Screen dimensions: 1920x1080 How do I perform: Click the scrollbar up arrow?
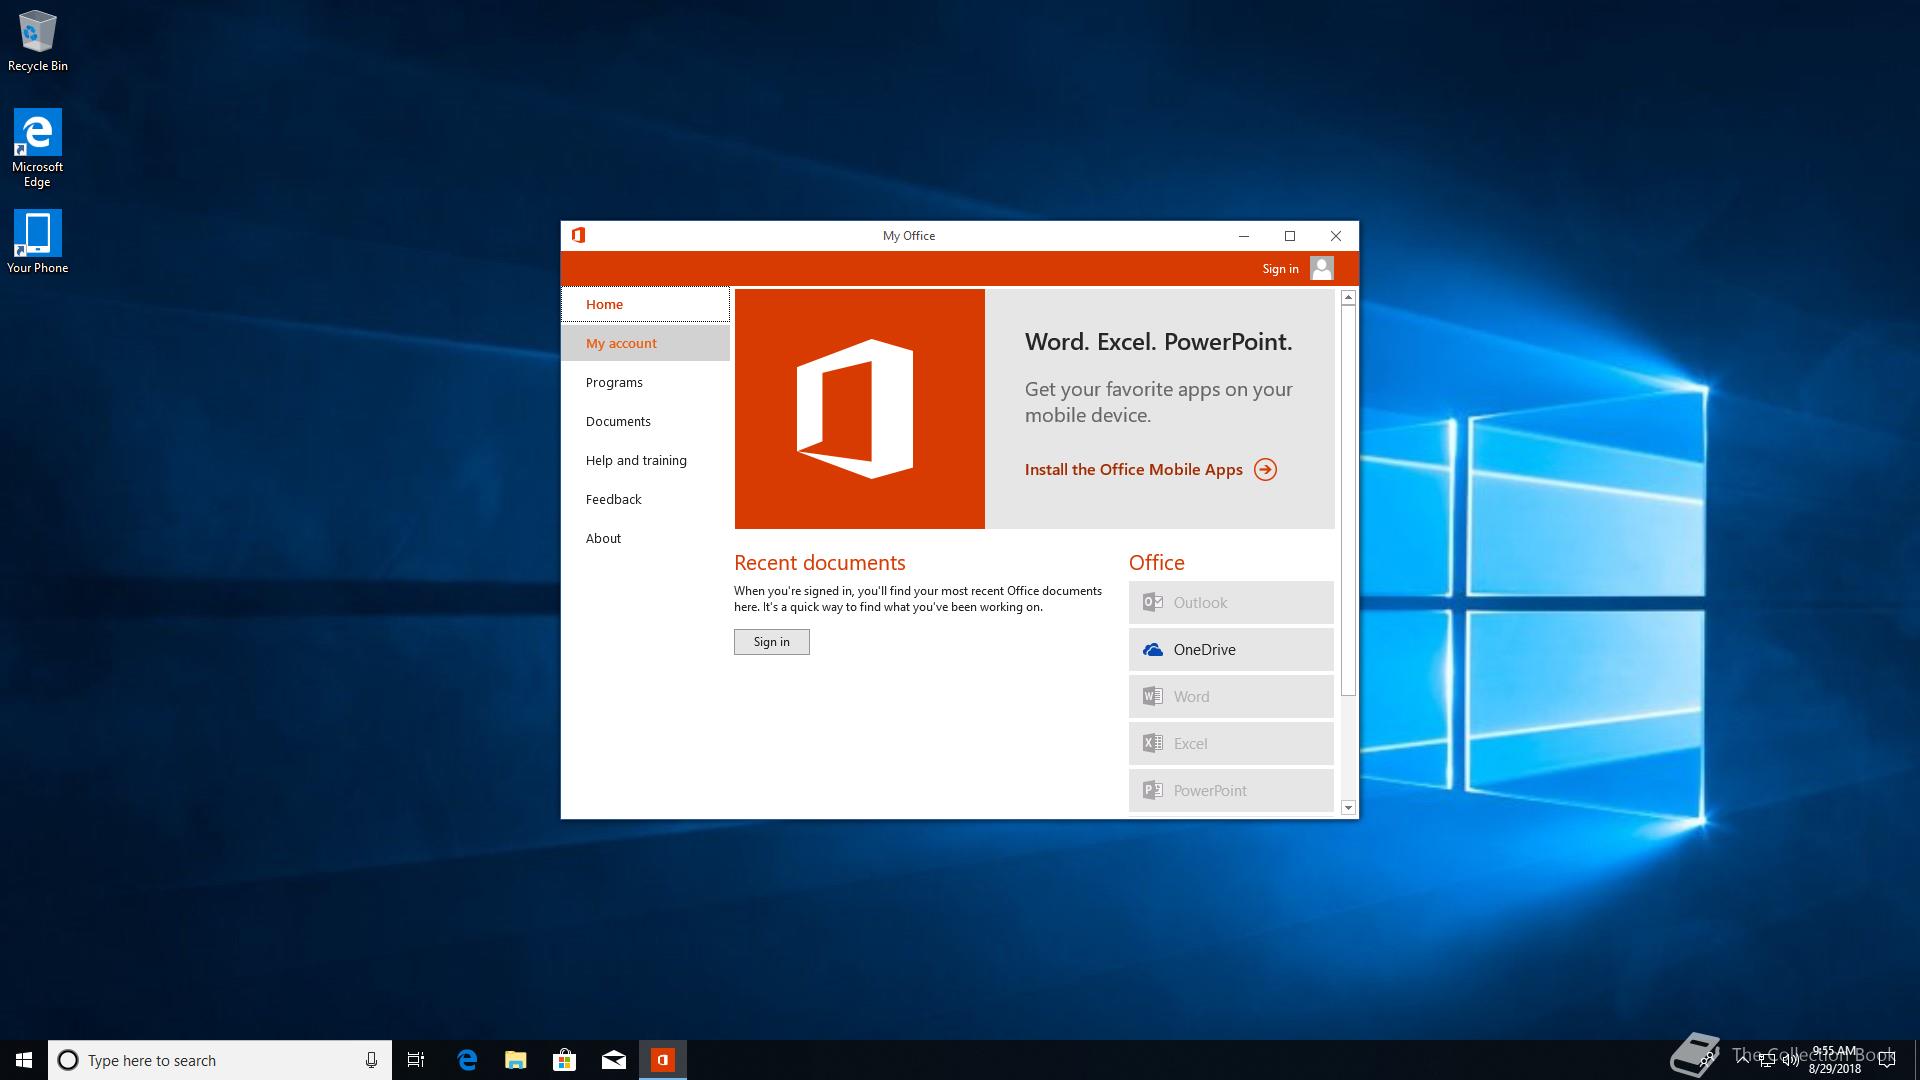[1348, 297]
